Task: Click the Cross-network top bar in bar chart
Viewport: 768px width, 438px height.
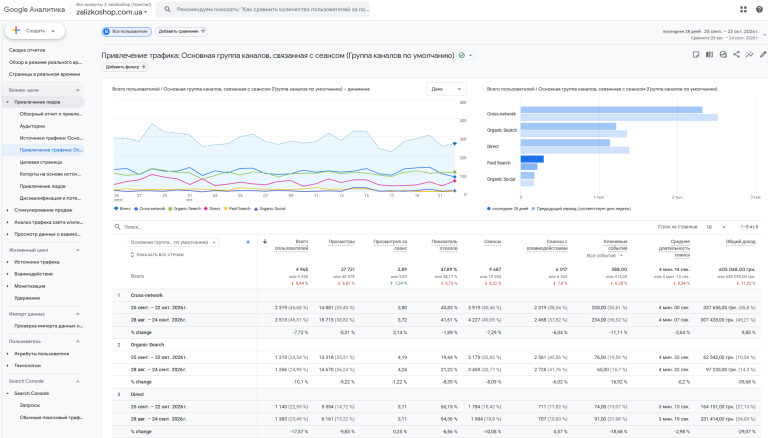Action: (x=611, y=110)
